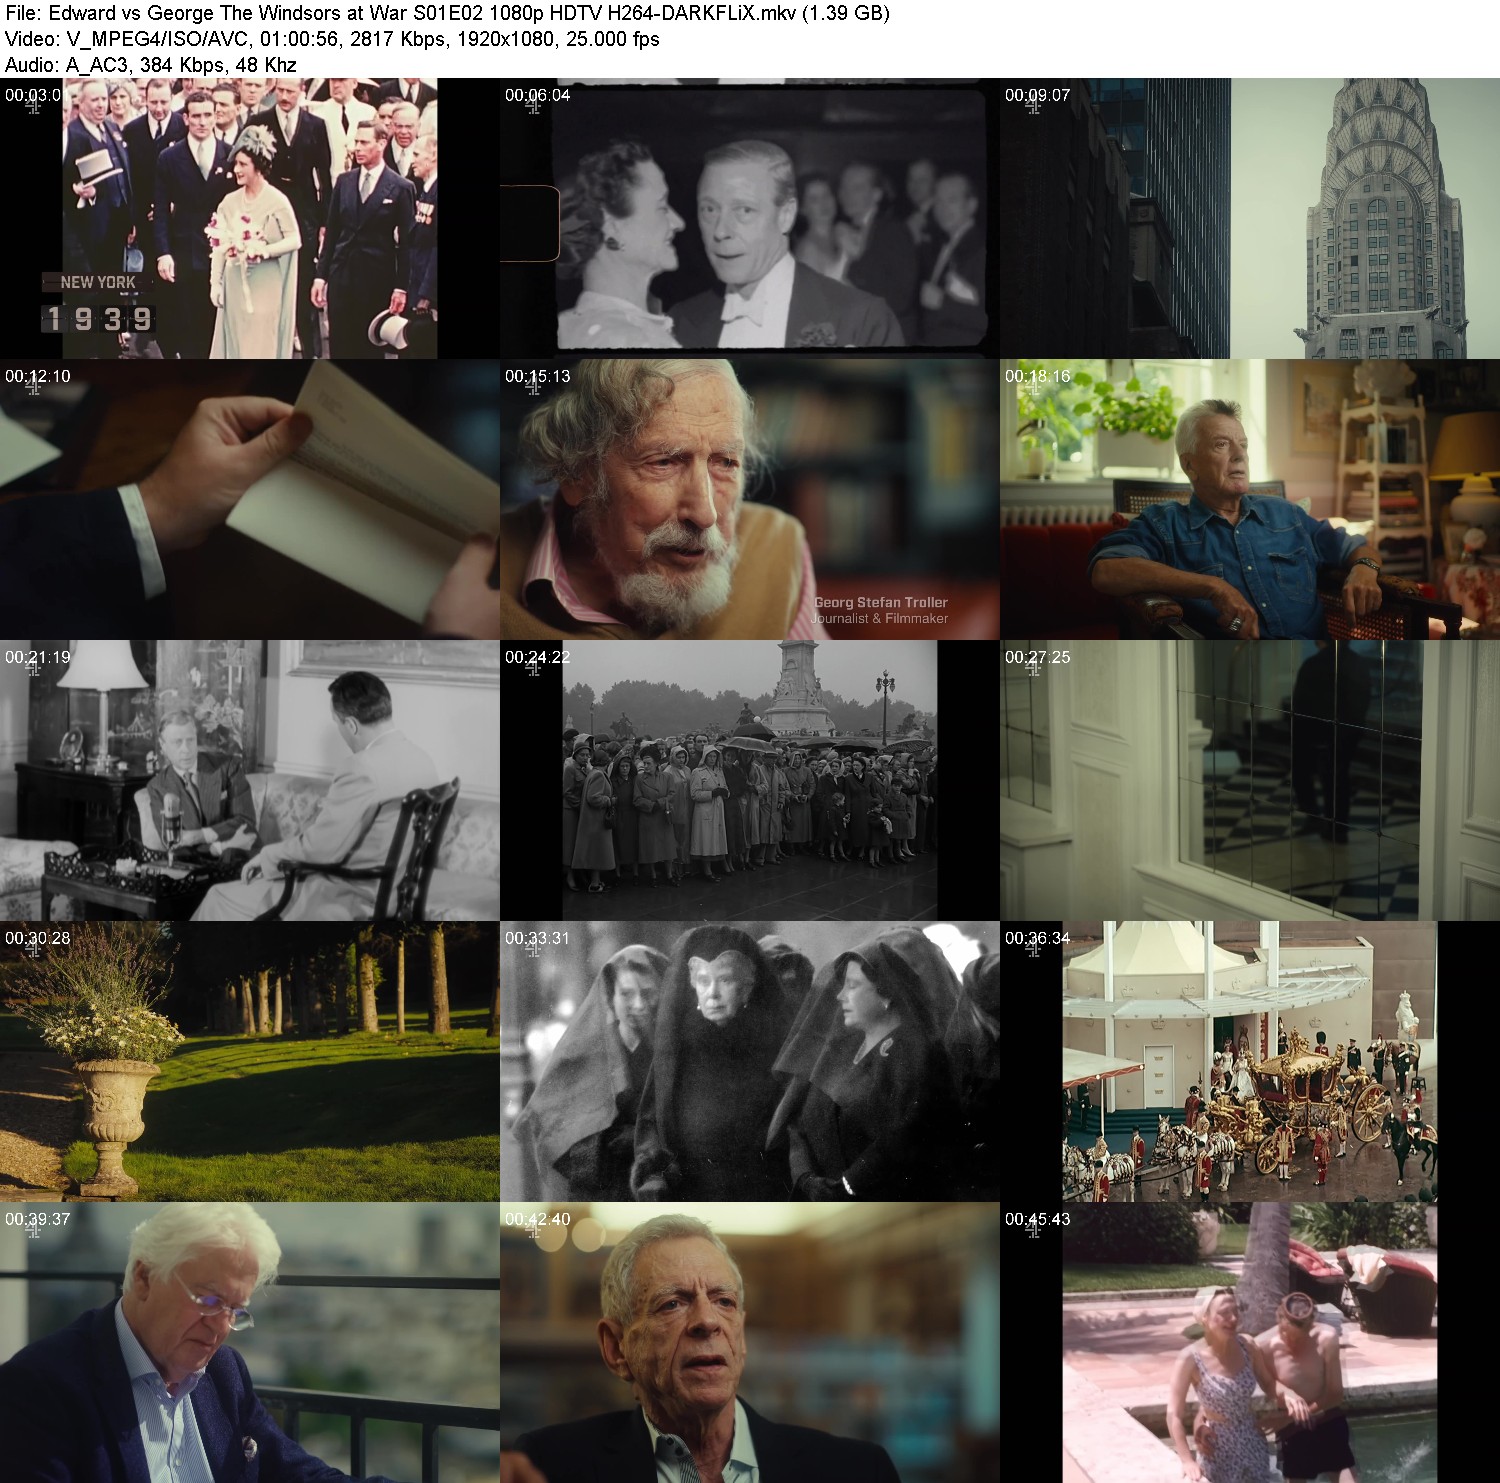Select the 00:12:10 hand holding letter thumbnail

(250, 499)
